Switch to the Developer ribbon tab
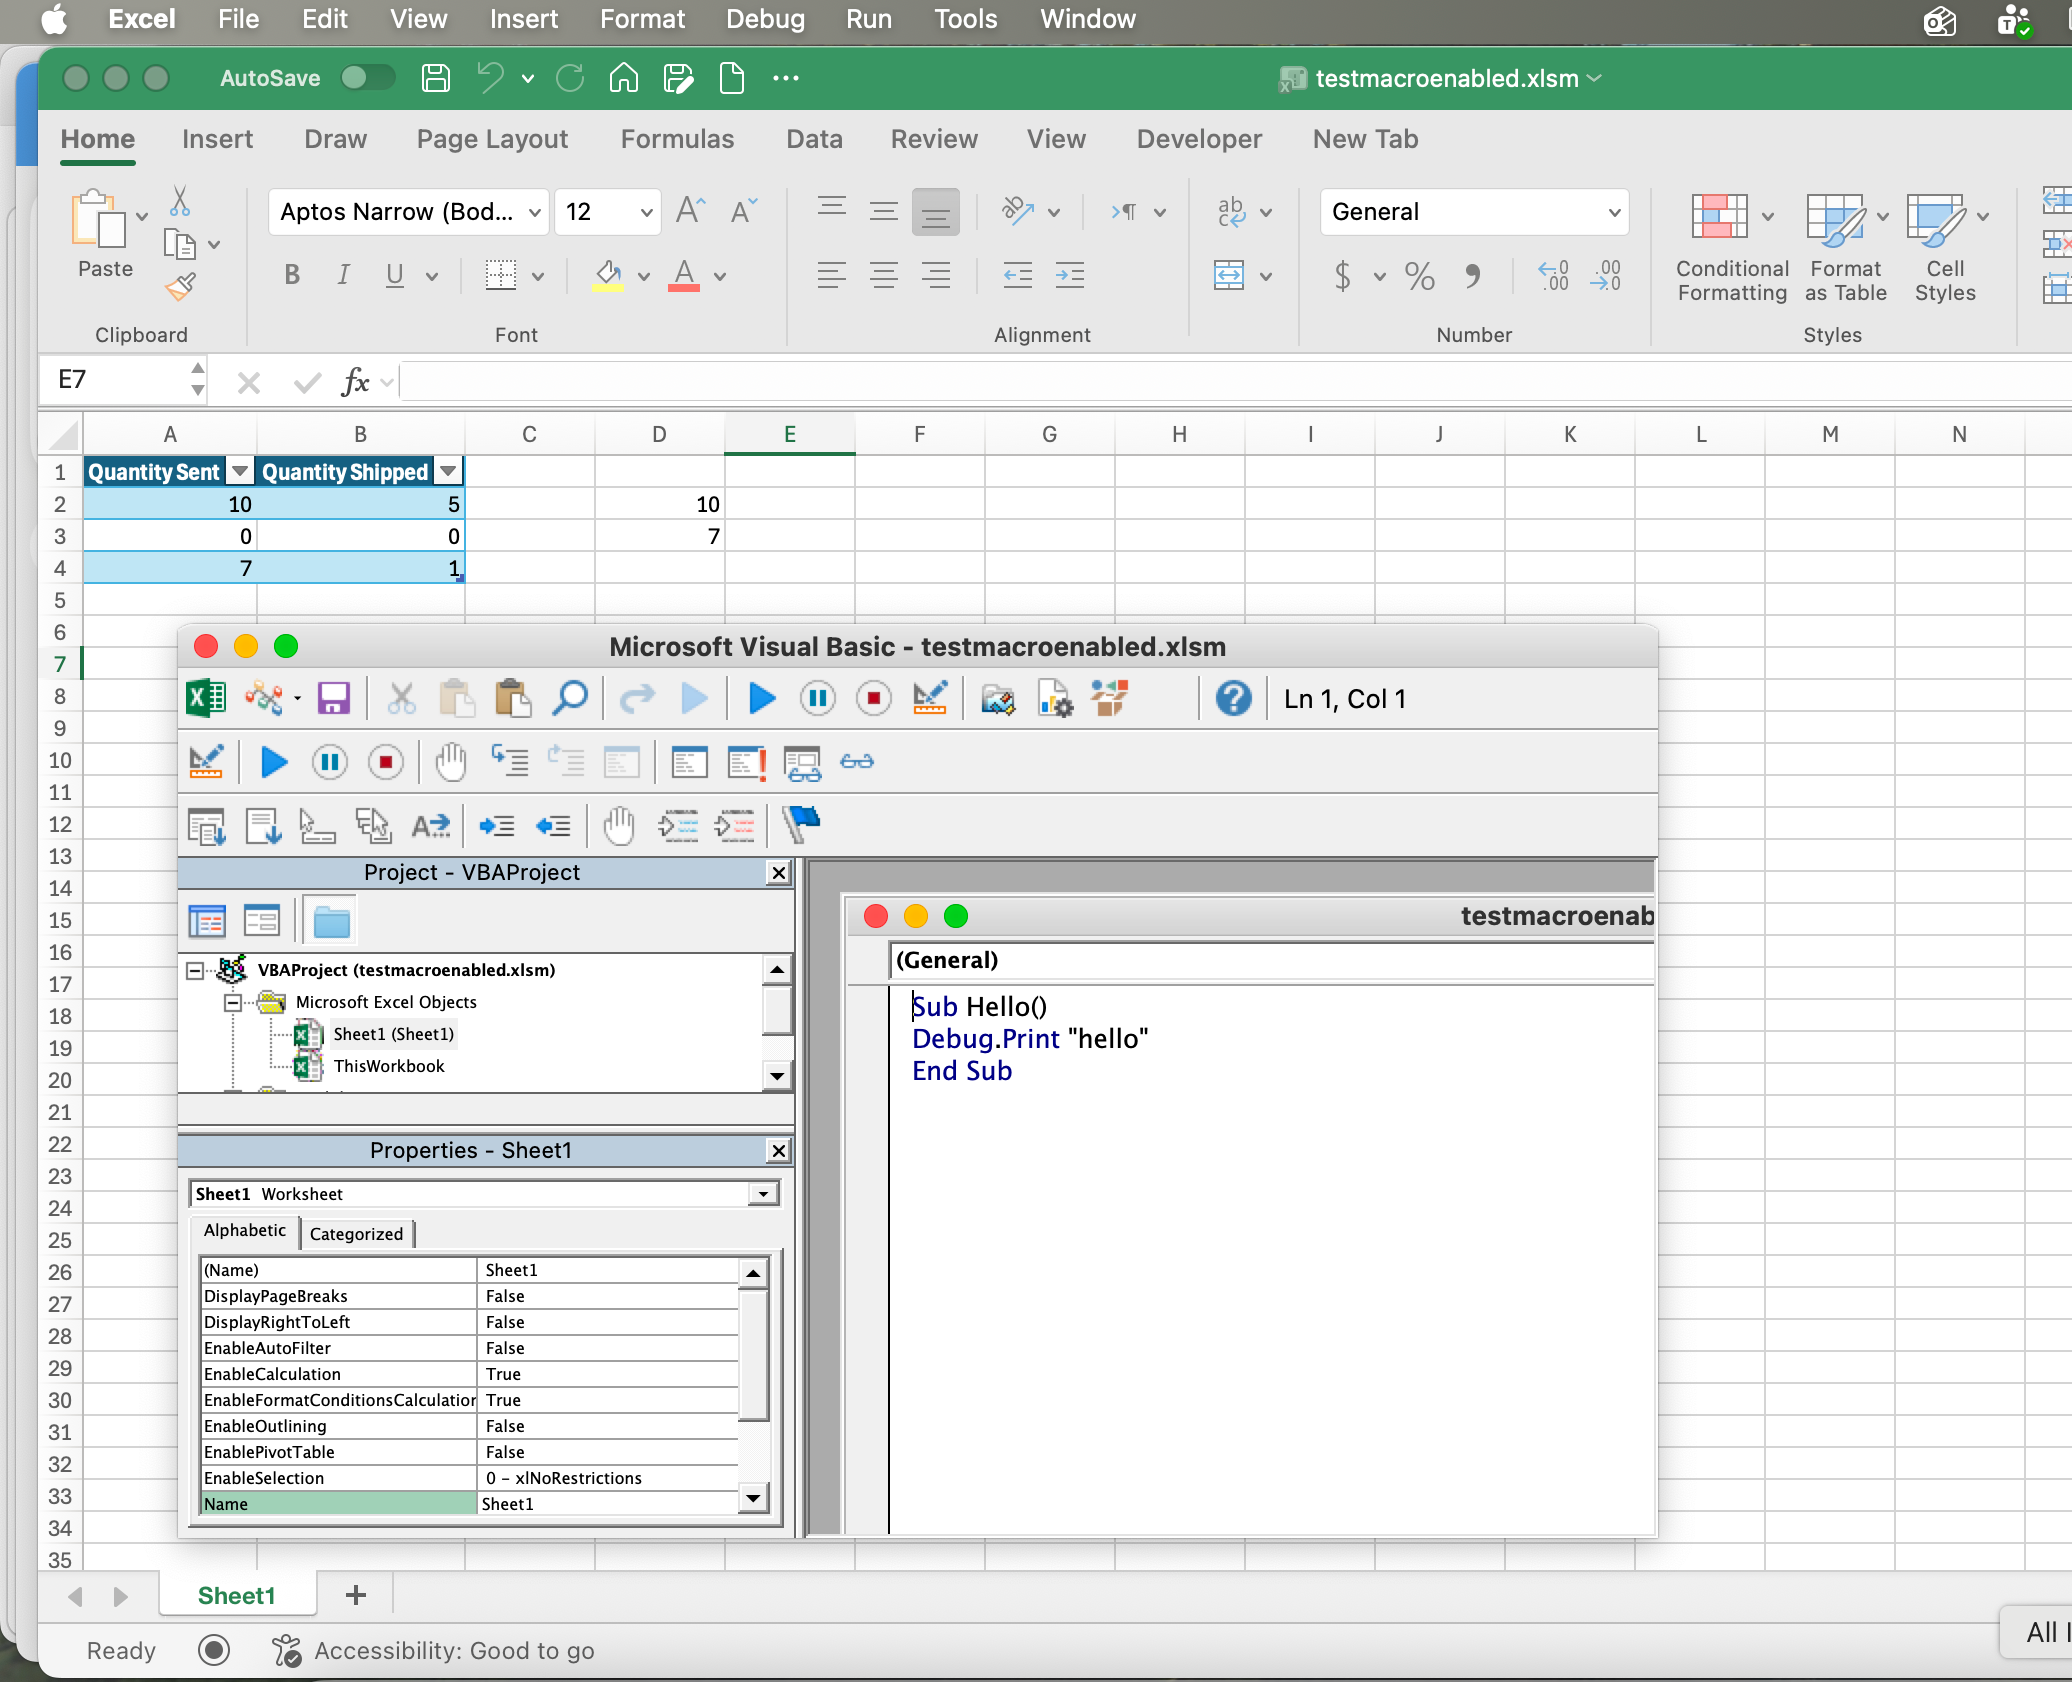 pos(1199,139)
